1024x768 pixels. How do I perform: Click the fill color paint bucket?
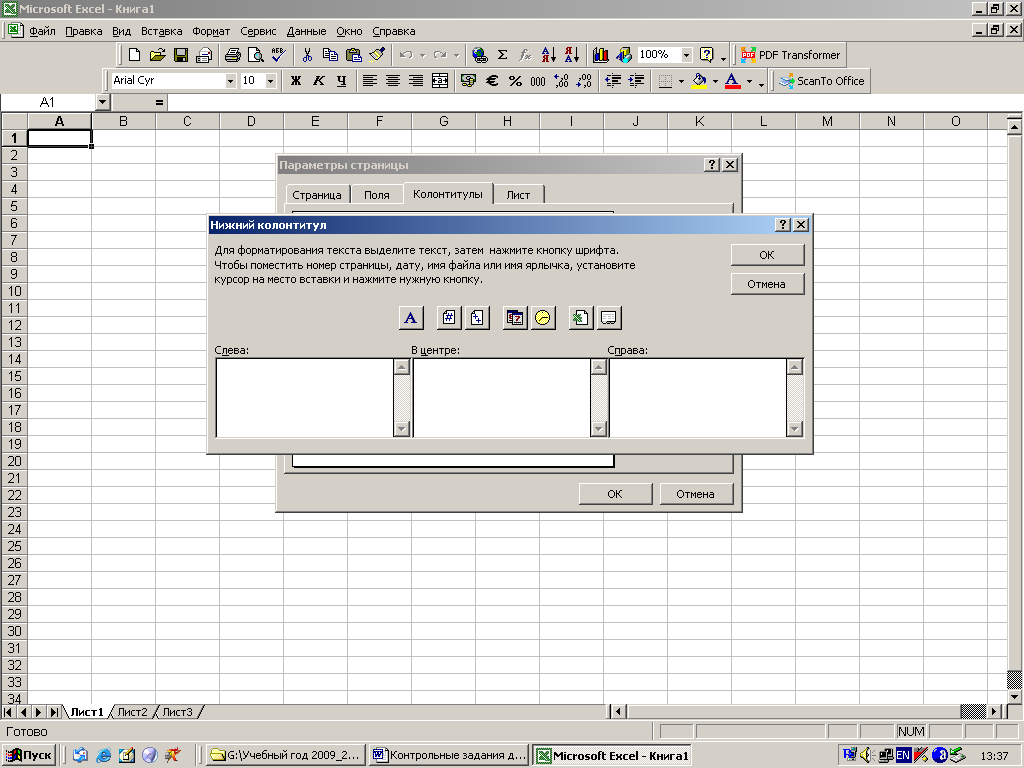[x=699, y=81]
